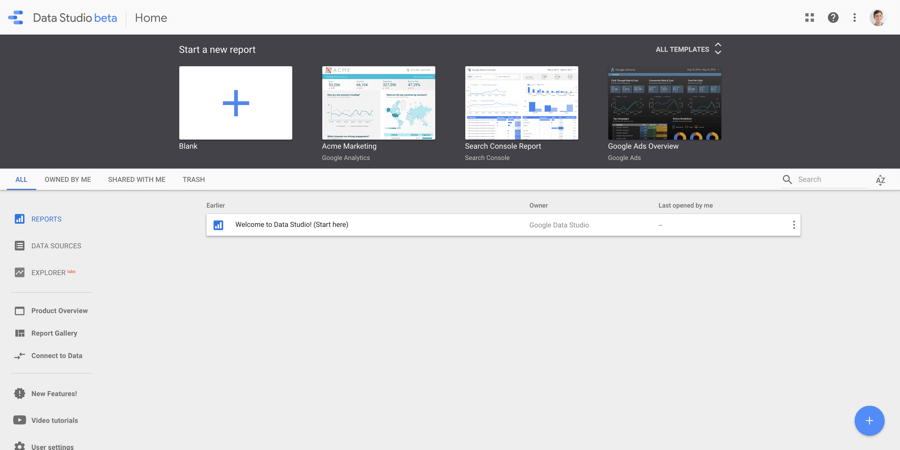Select the ALL tab

21,180
